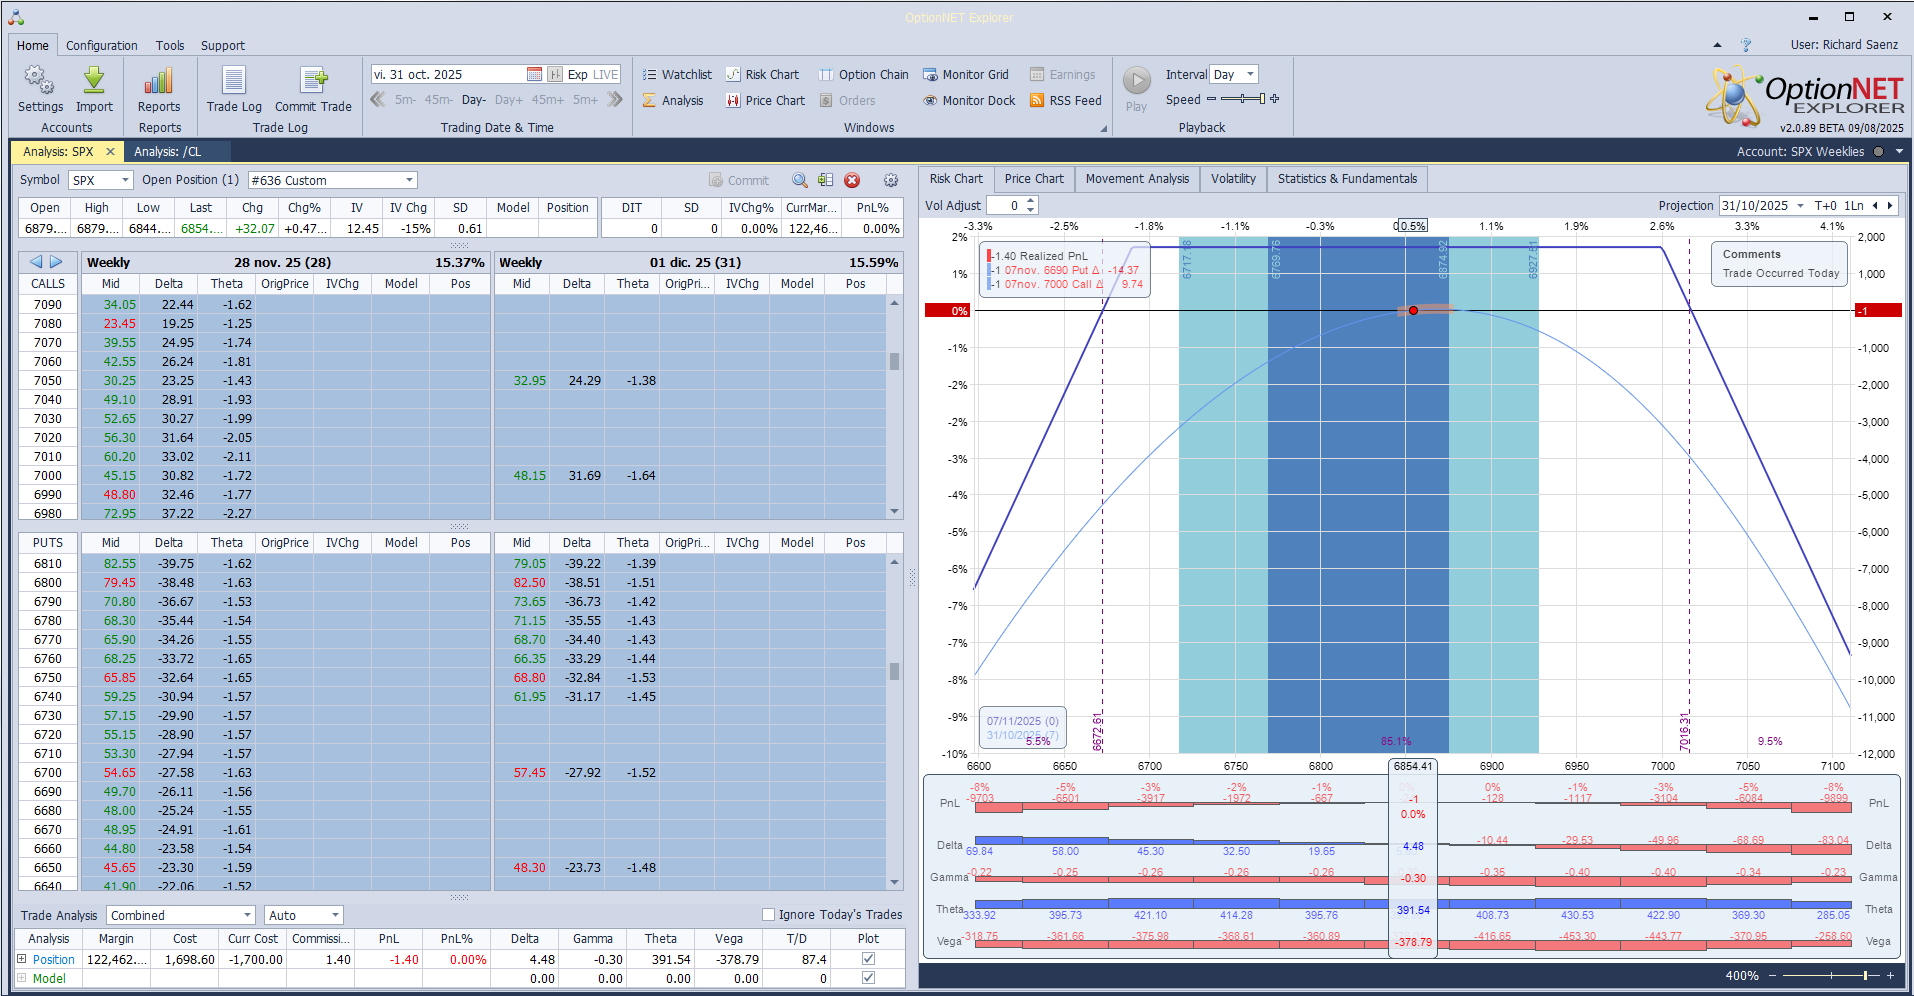The height and width of the screenshot is (996, 1914).
Task: Open the #636 Custom position dropdown
Action: [x=409, y=180]
